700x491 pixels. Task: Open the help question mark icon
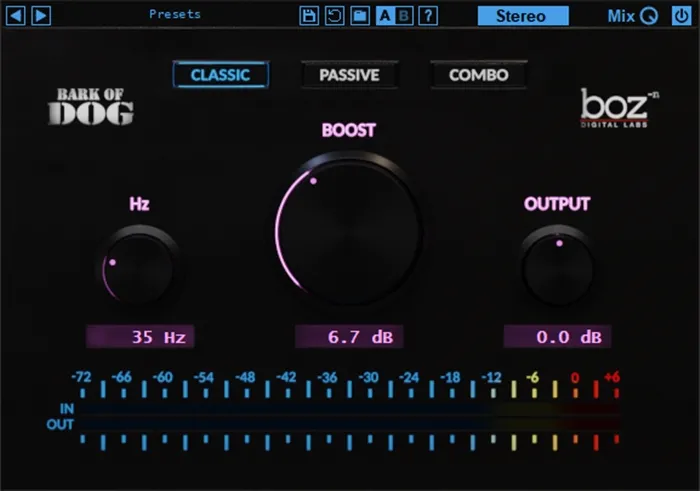tap(429, 16)
